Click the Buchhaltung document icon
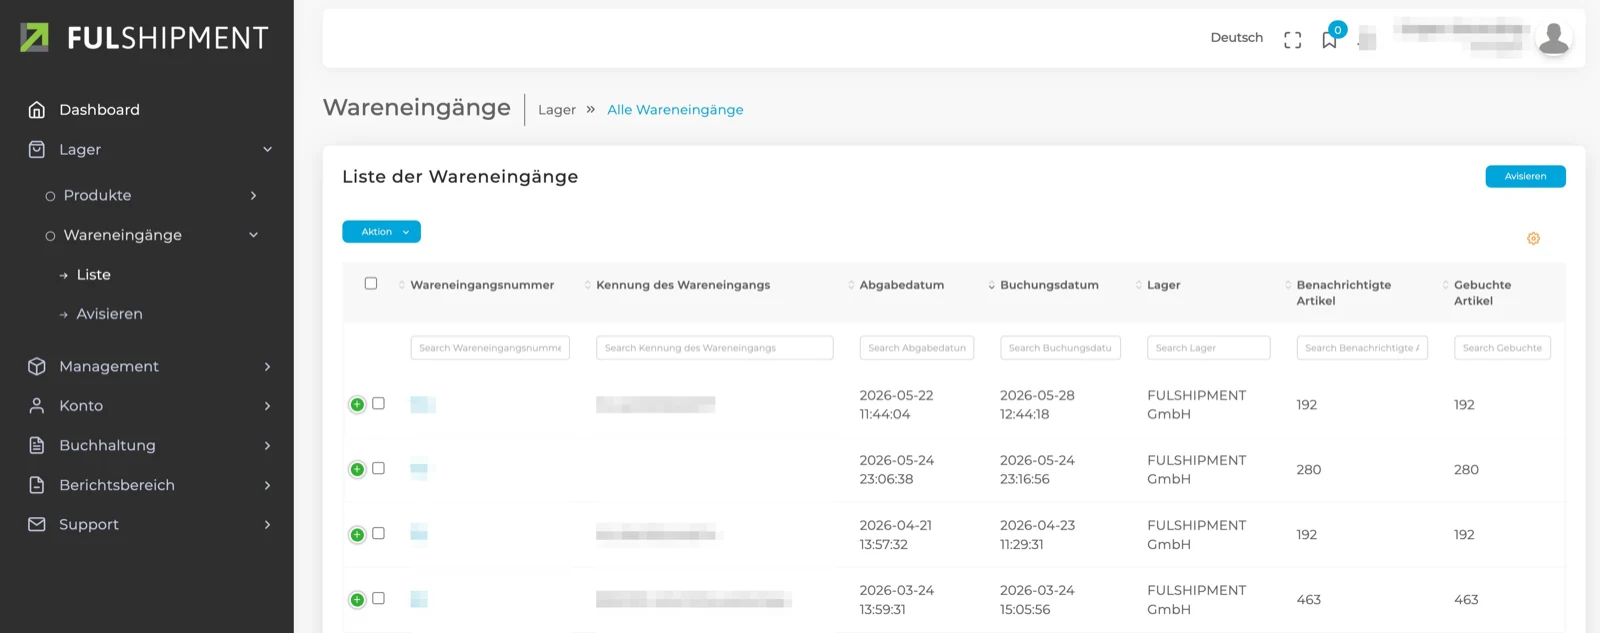Viewport: 1600px width, 633px height. coord(37,445)
